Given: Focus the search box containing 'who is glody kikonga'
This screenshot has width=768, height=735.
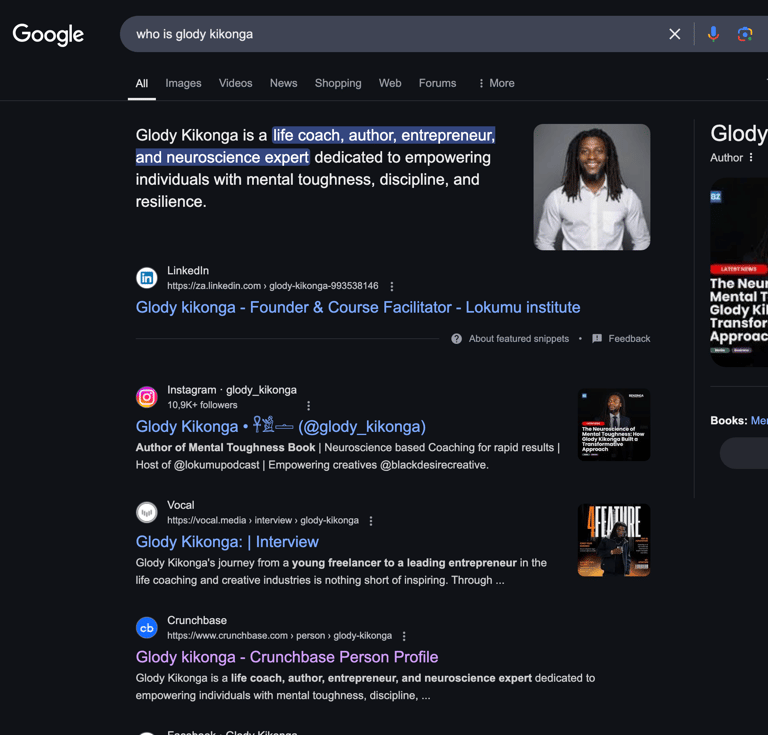Looking at the screenshot, I should pyautogui.click(x=392, y=34).
